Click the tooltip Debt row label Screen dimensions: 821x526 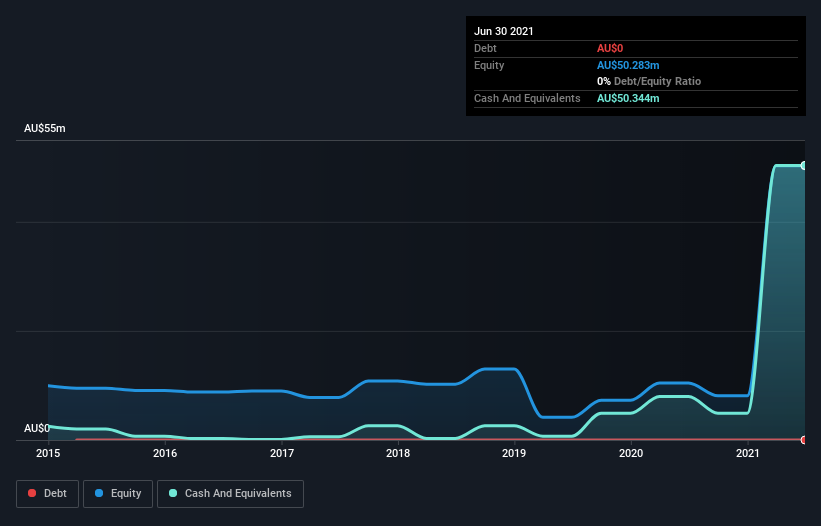(485, 48)
